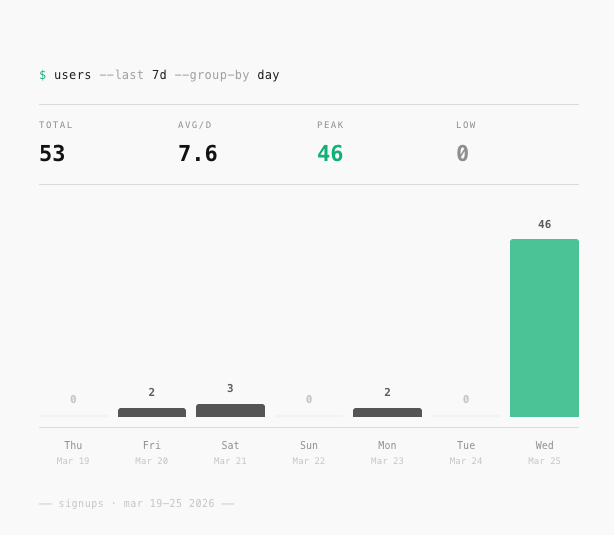Click the green $ prompt symbol

click(43, 75)
